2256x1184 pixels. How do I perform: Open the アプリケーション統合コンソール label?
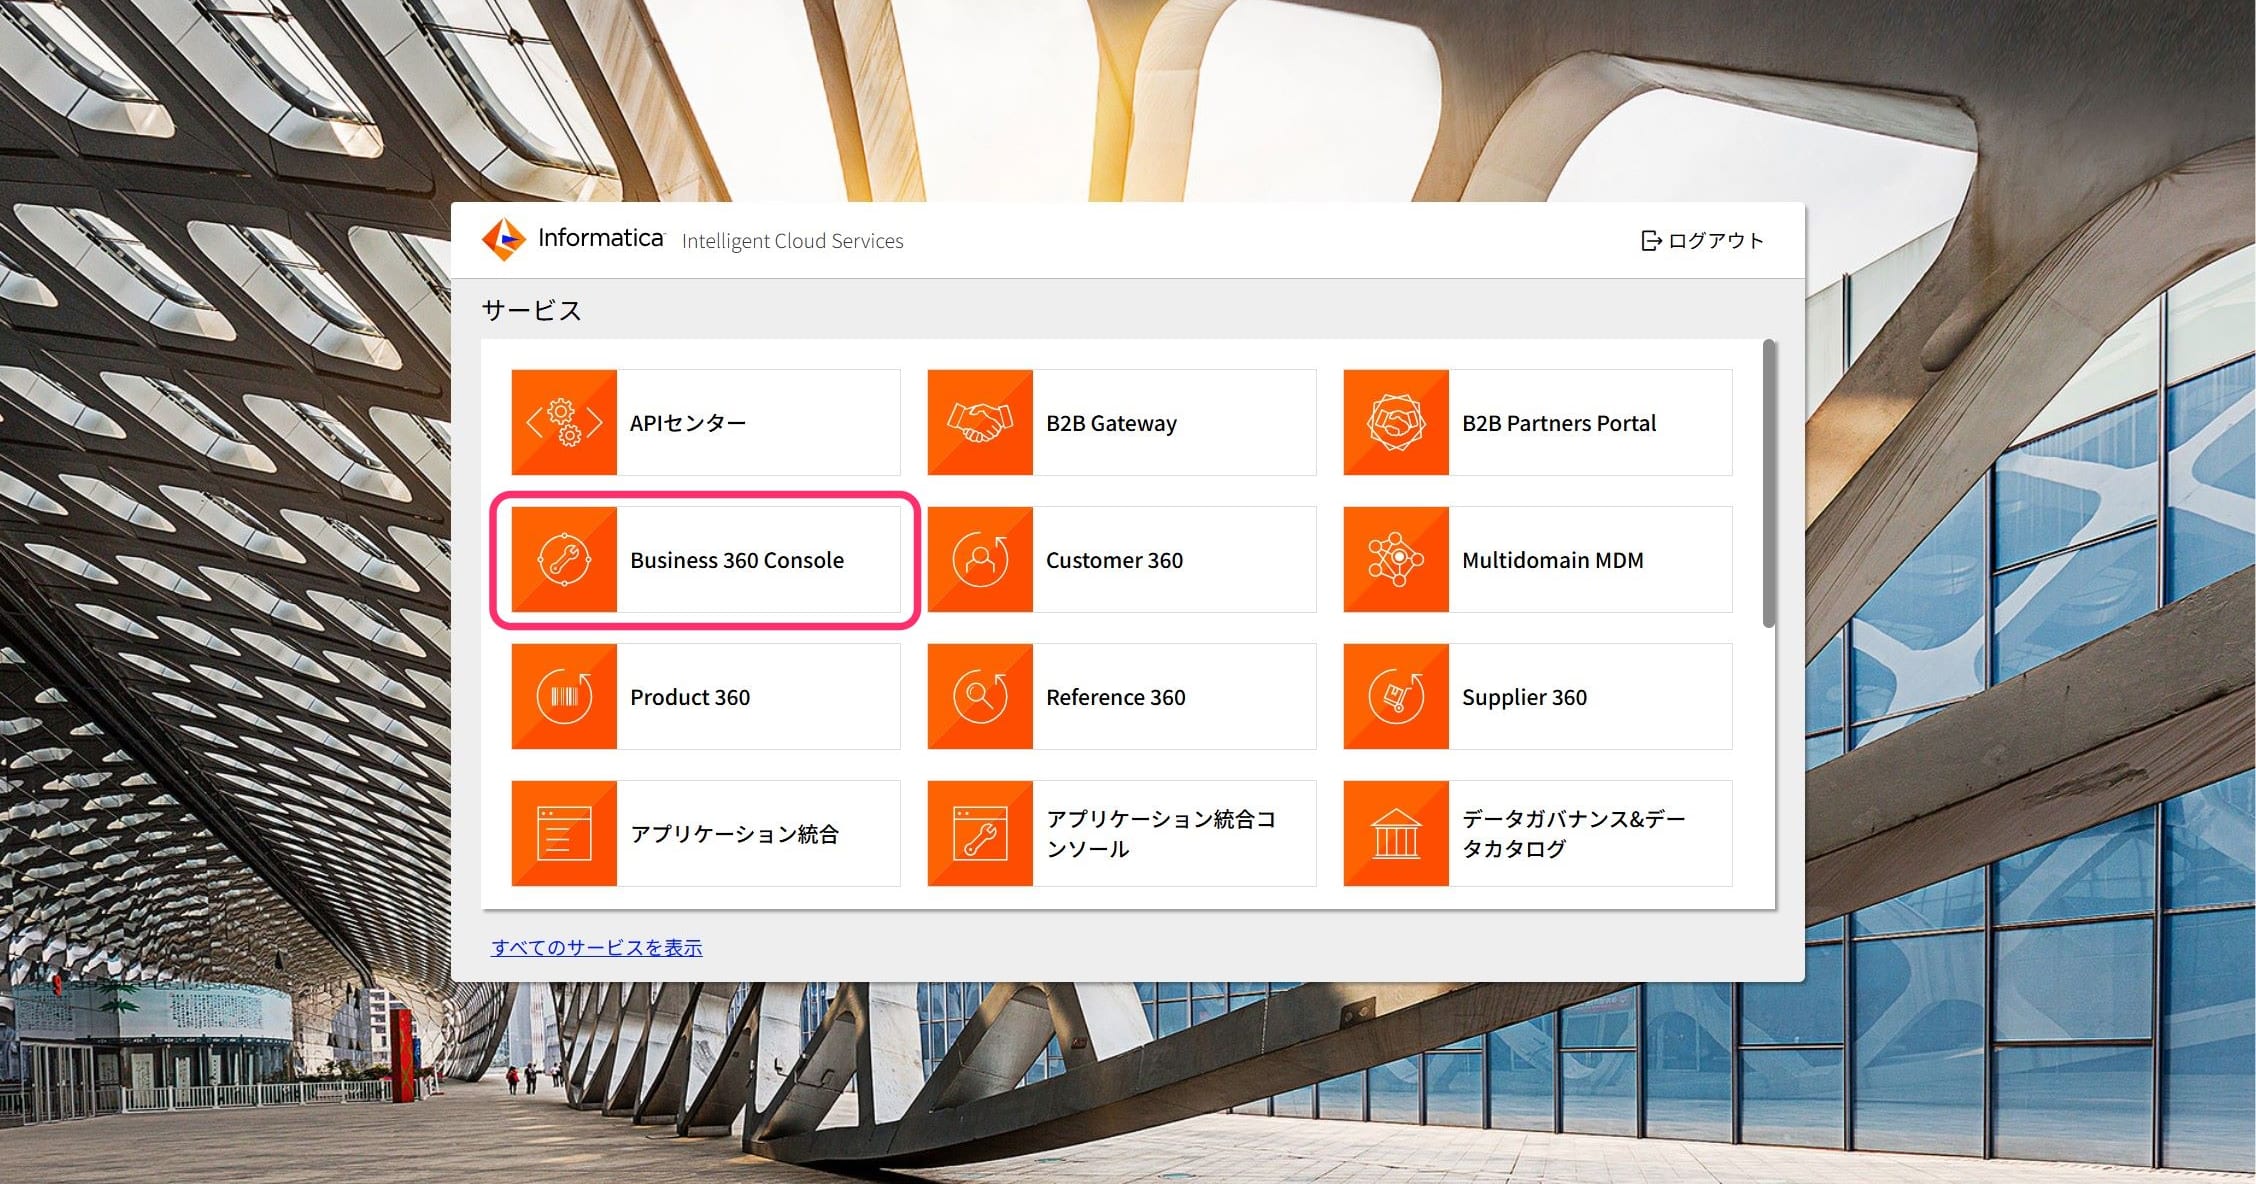click(1161, 834)
